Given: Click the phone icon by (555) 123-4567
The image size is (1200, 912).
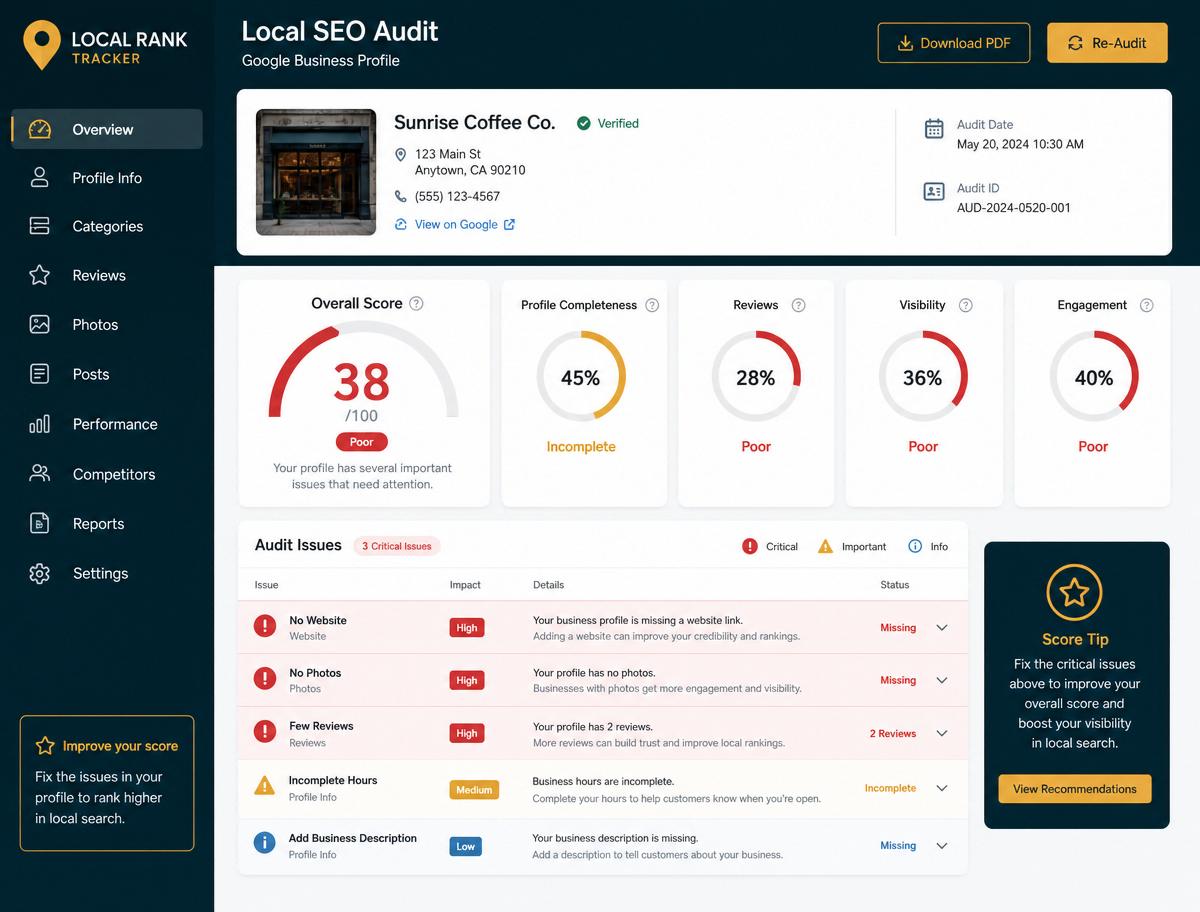Looking at the screenshot, I should point(400,196).
